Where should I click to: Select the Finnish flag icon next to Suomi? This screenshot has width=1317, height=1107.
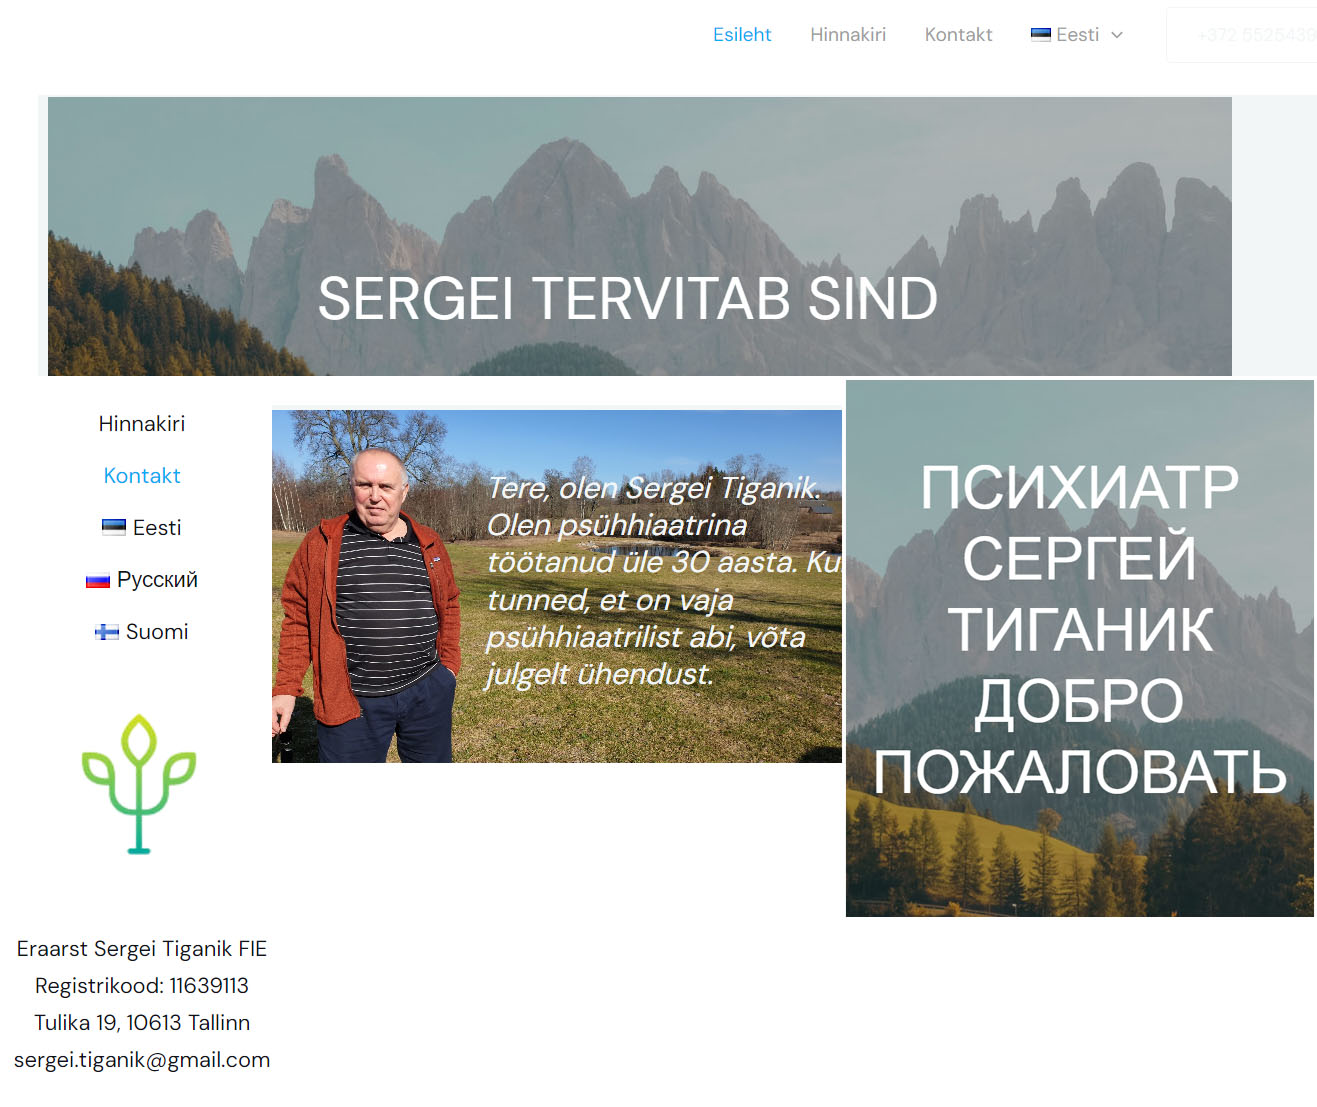point(105,631)
